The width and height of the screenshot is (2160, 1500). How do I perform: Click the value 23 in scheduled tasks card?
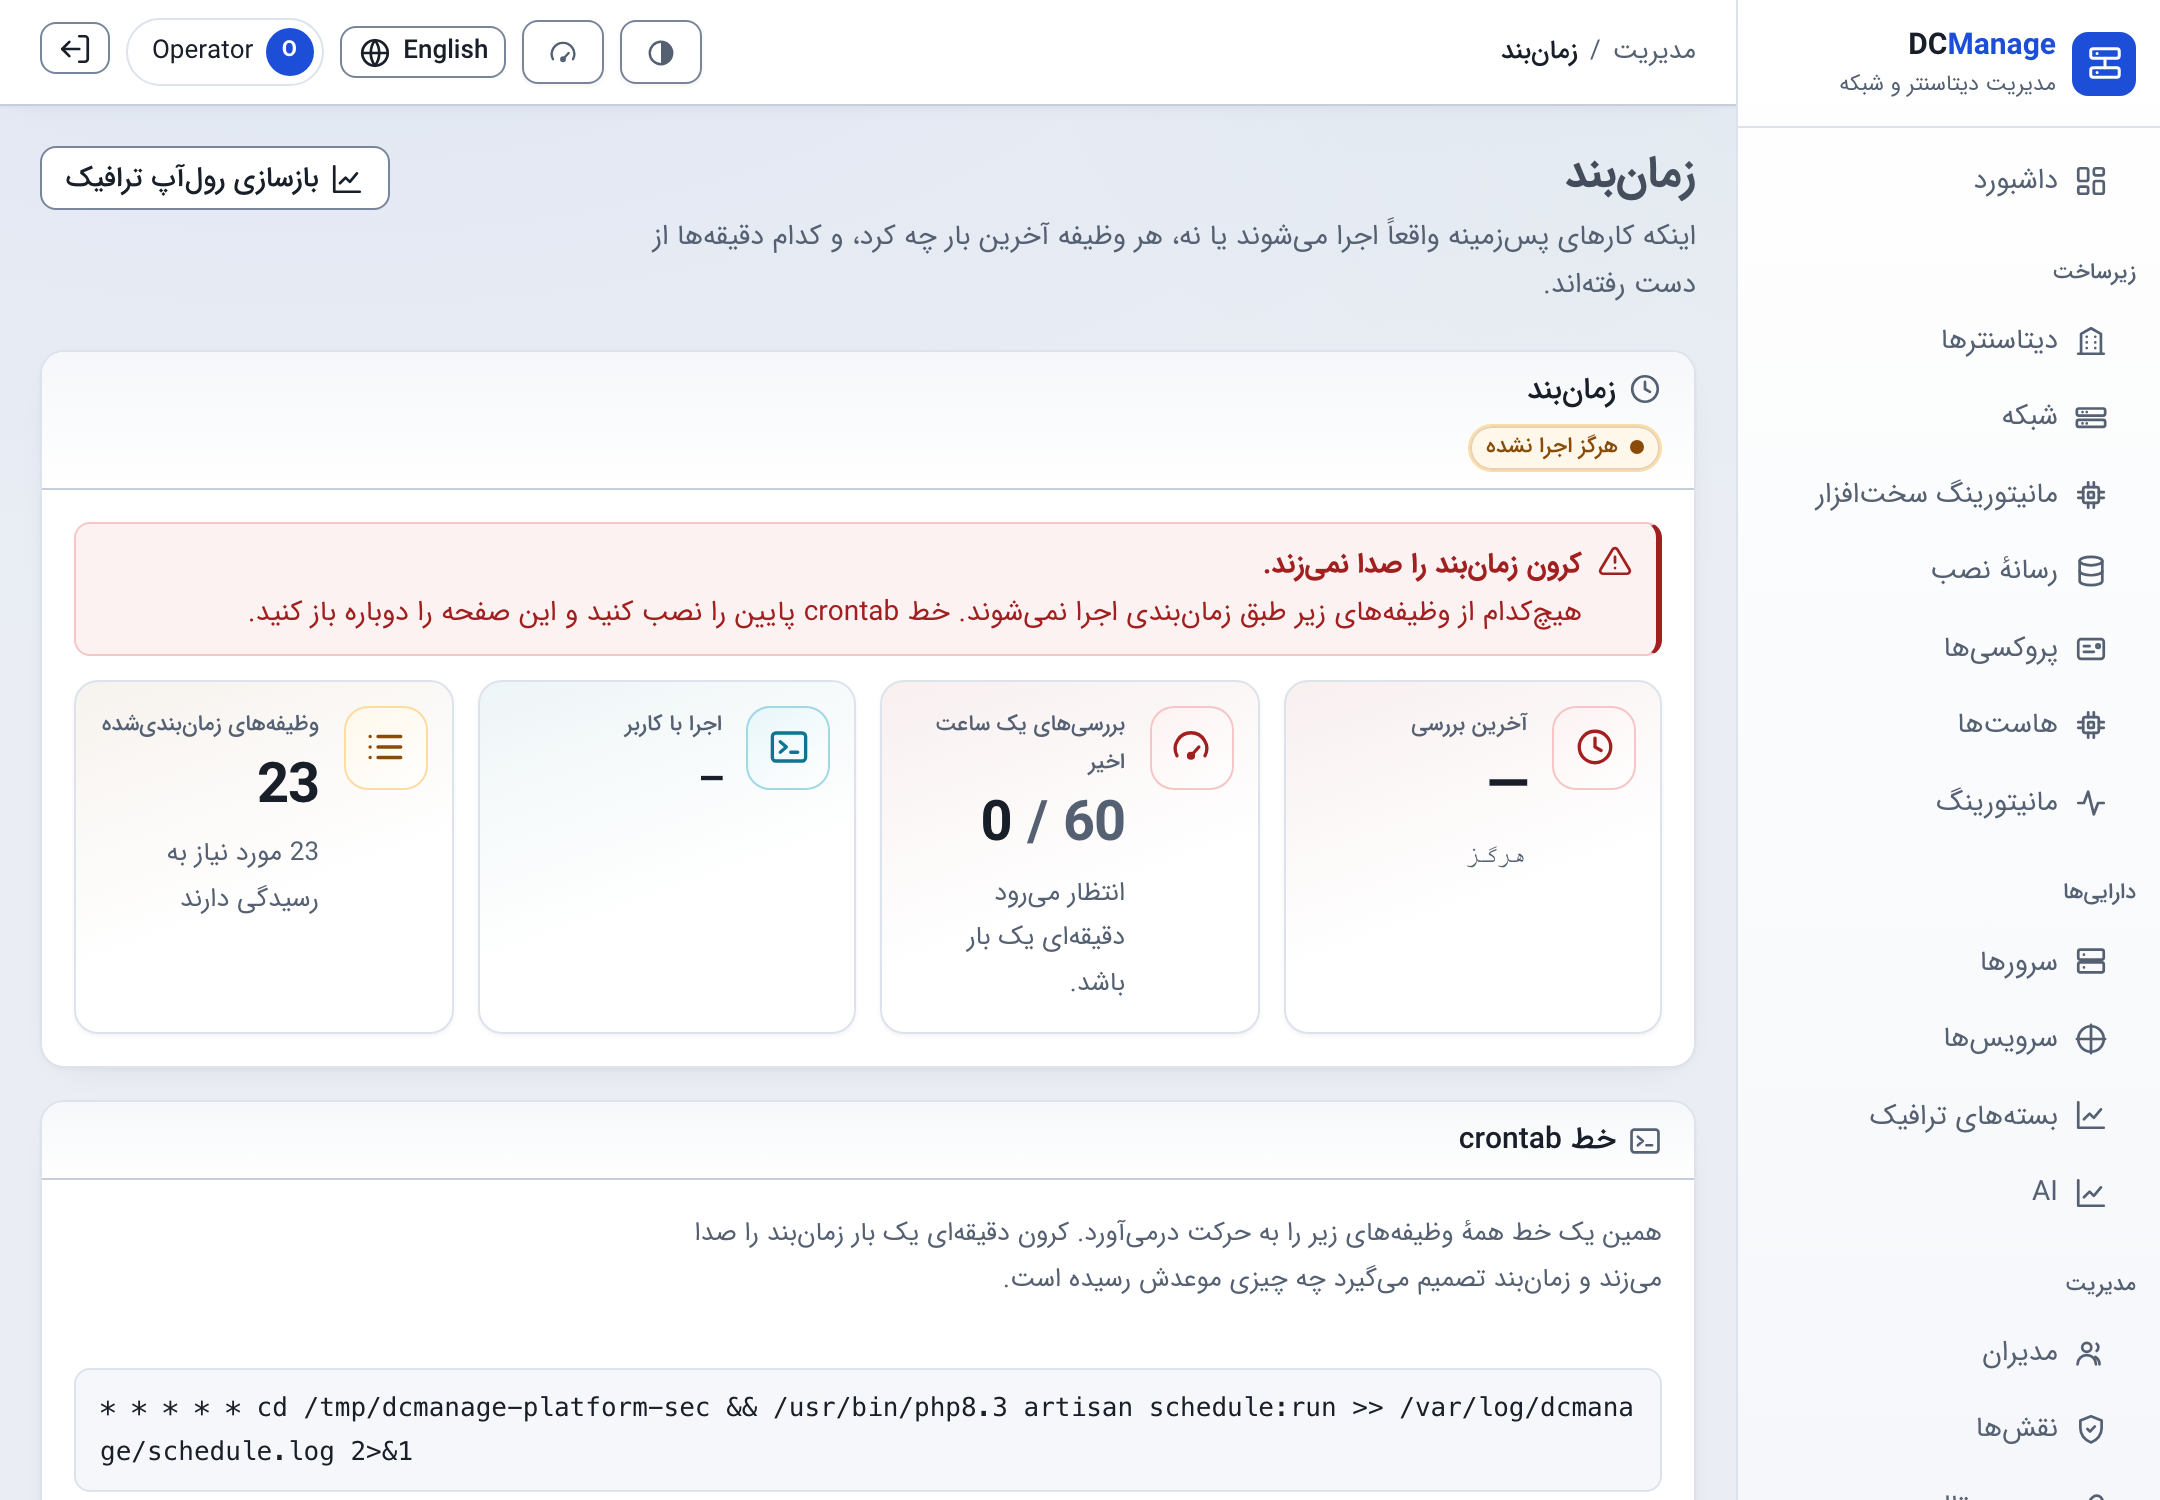coord(288,782)
